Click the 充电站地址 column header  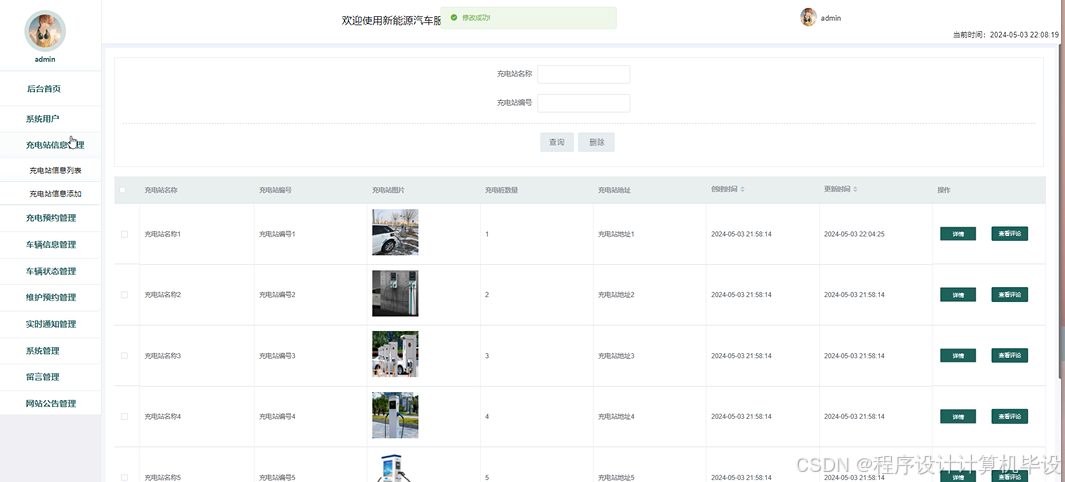[x=615, y=190]
